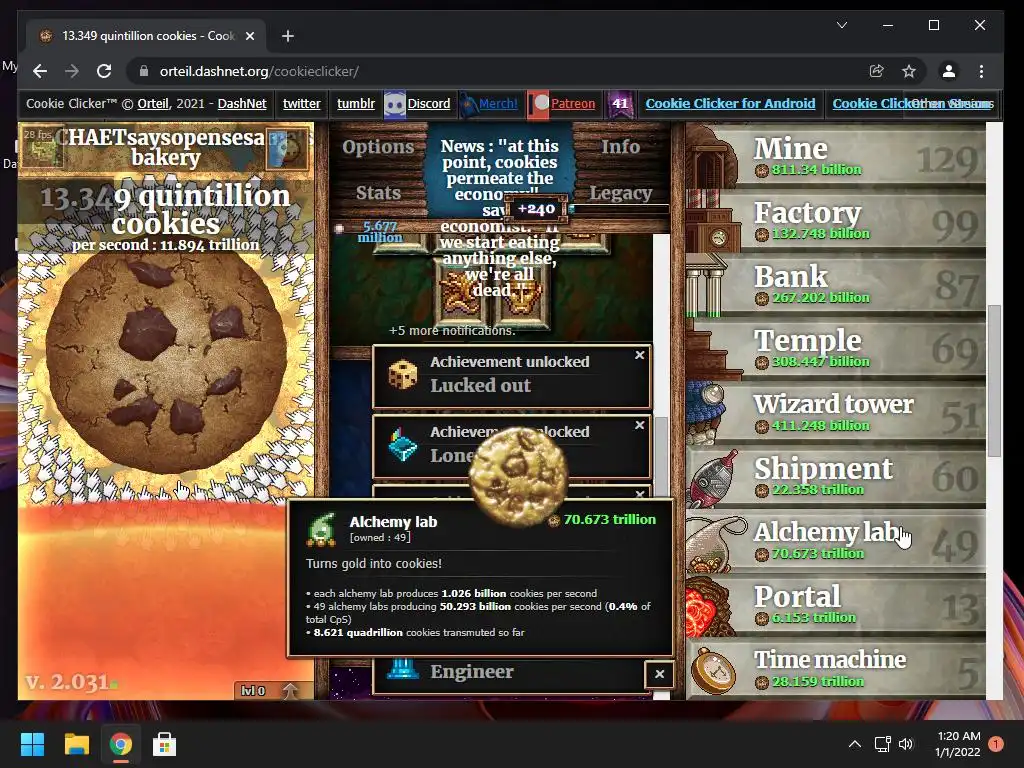Buy an Alchemy lab building
The height and width of the screenshot is (768, 1024).
836,540
